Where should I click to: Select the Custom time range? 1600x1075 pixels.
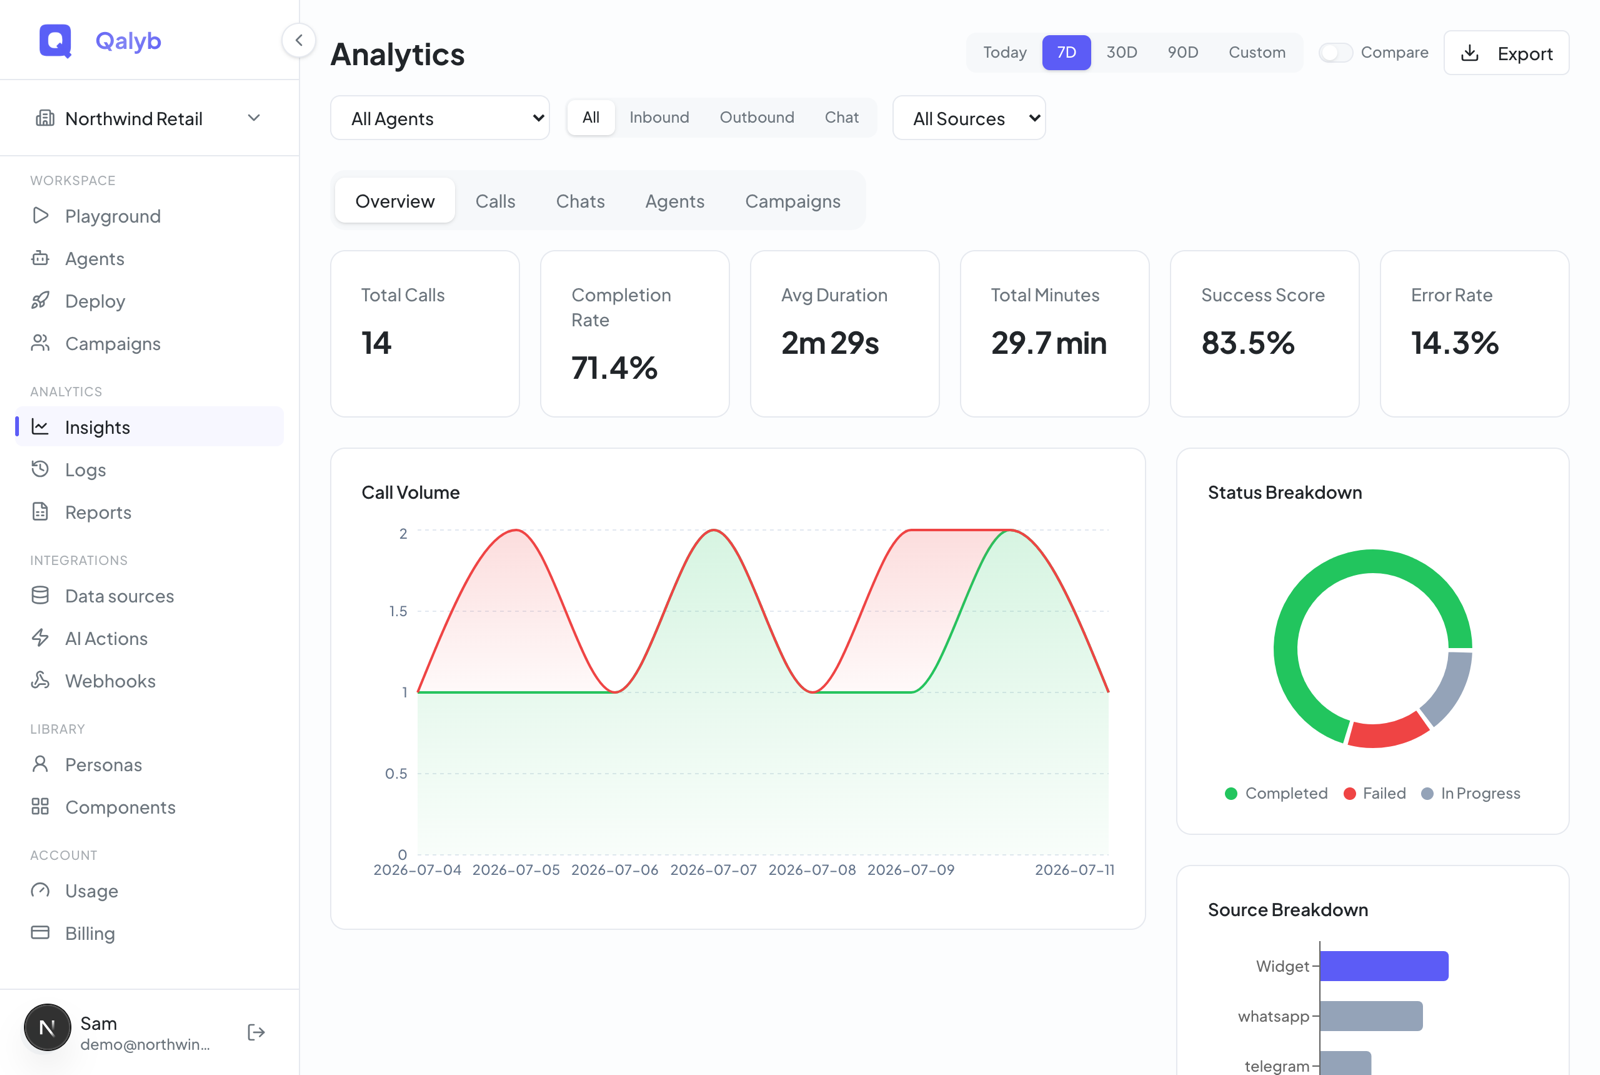1257,52
